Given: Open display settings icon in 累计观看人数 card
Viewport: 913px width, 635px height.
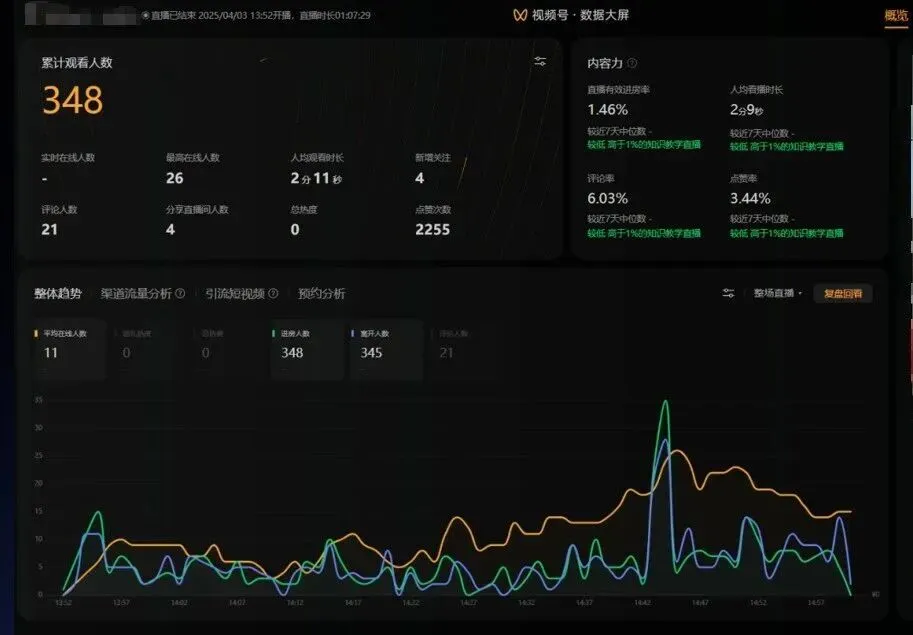Looking at the screenshot, I should (540, 61).
